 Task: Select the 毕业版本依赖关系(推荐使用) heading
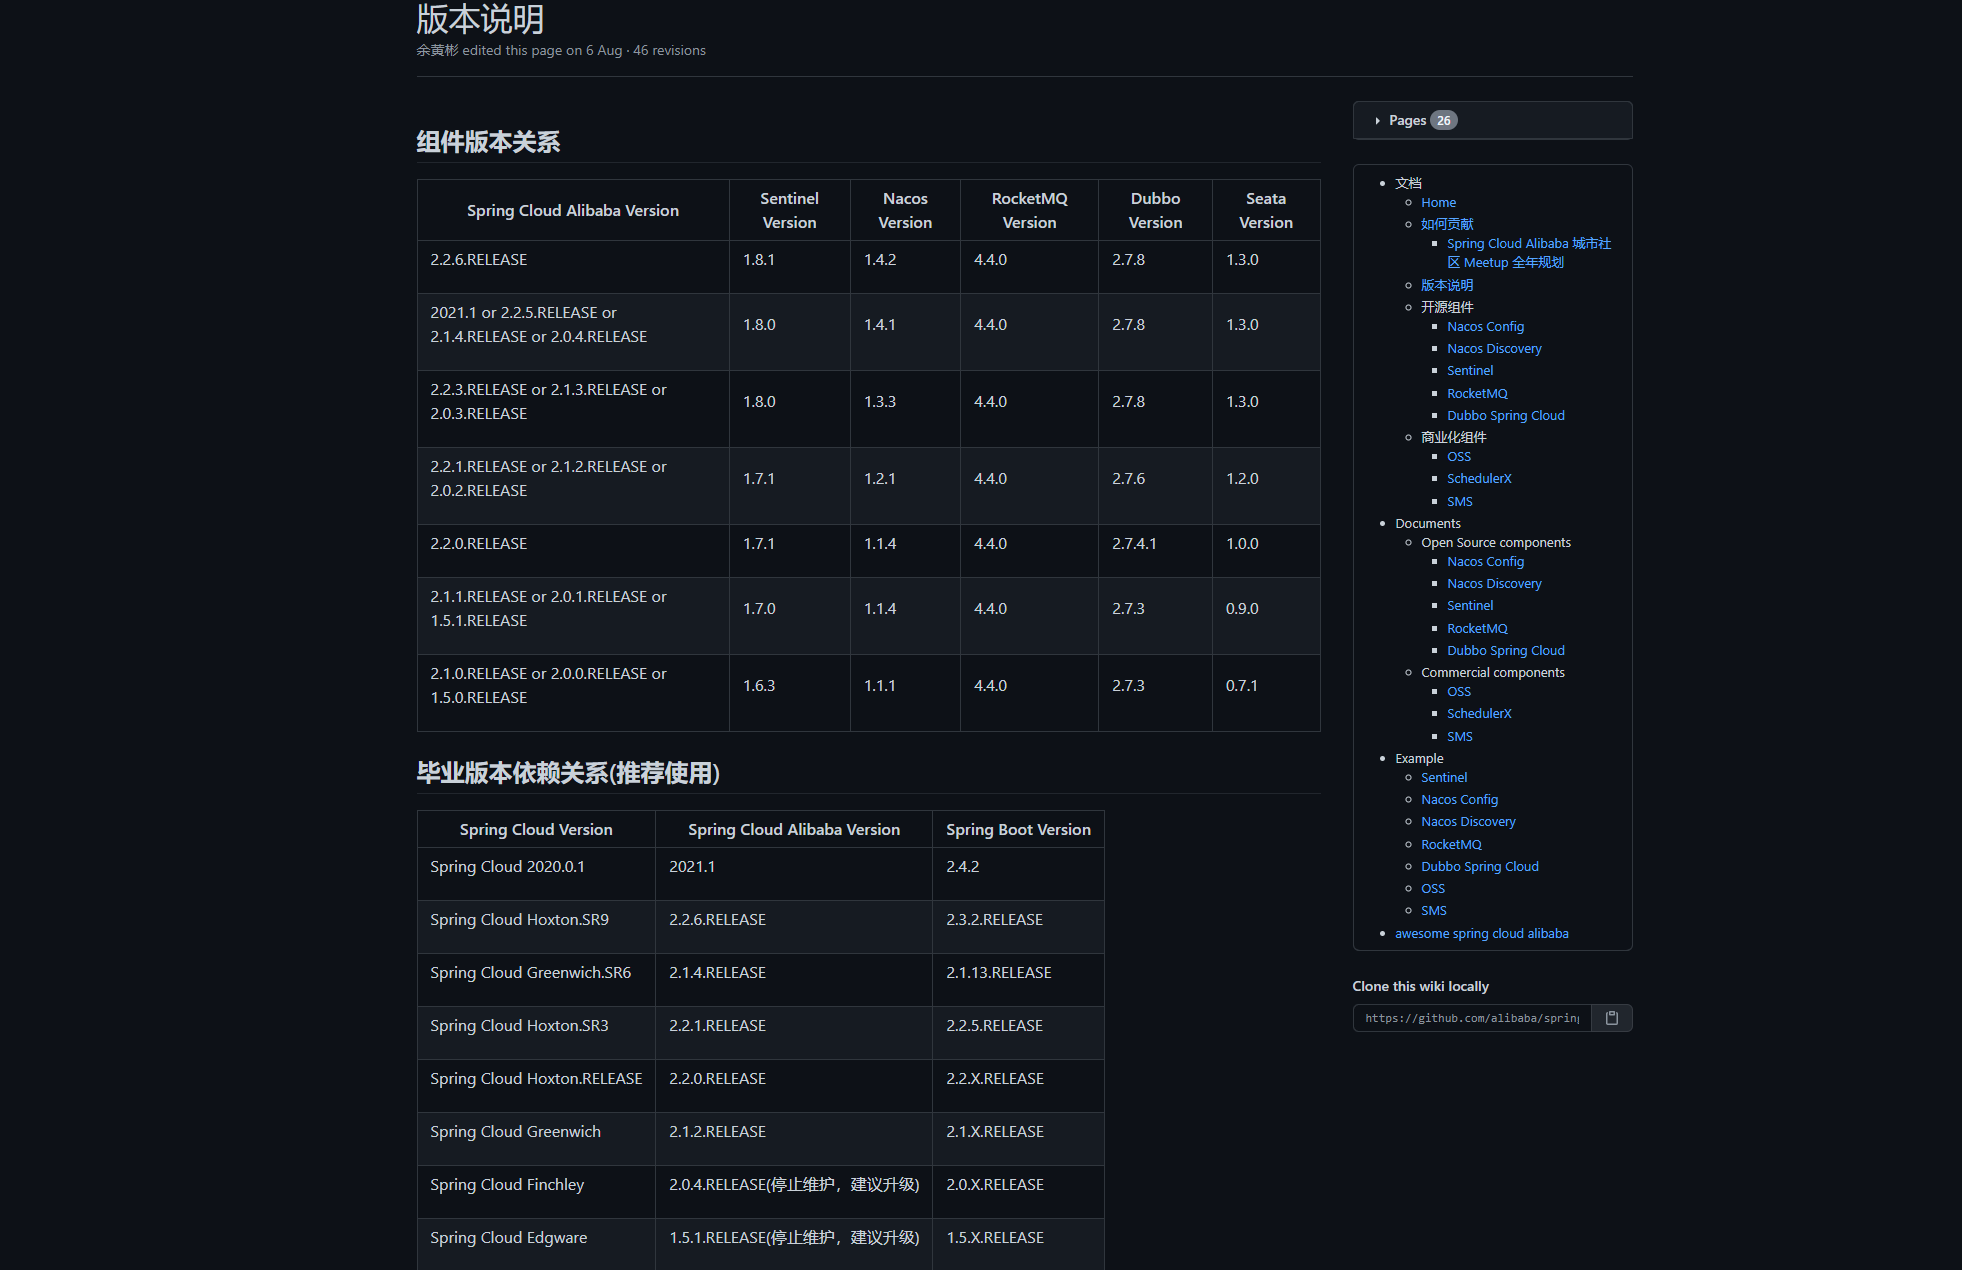[568, 773]
